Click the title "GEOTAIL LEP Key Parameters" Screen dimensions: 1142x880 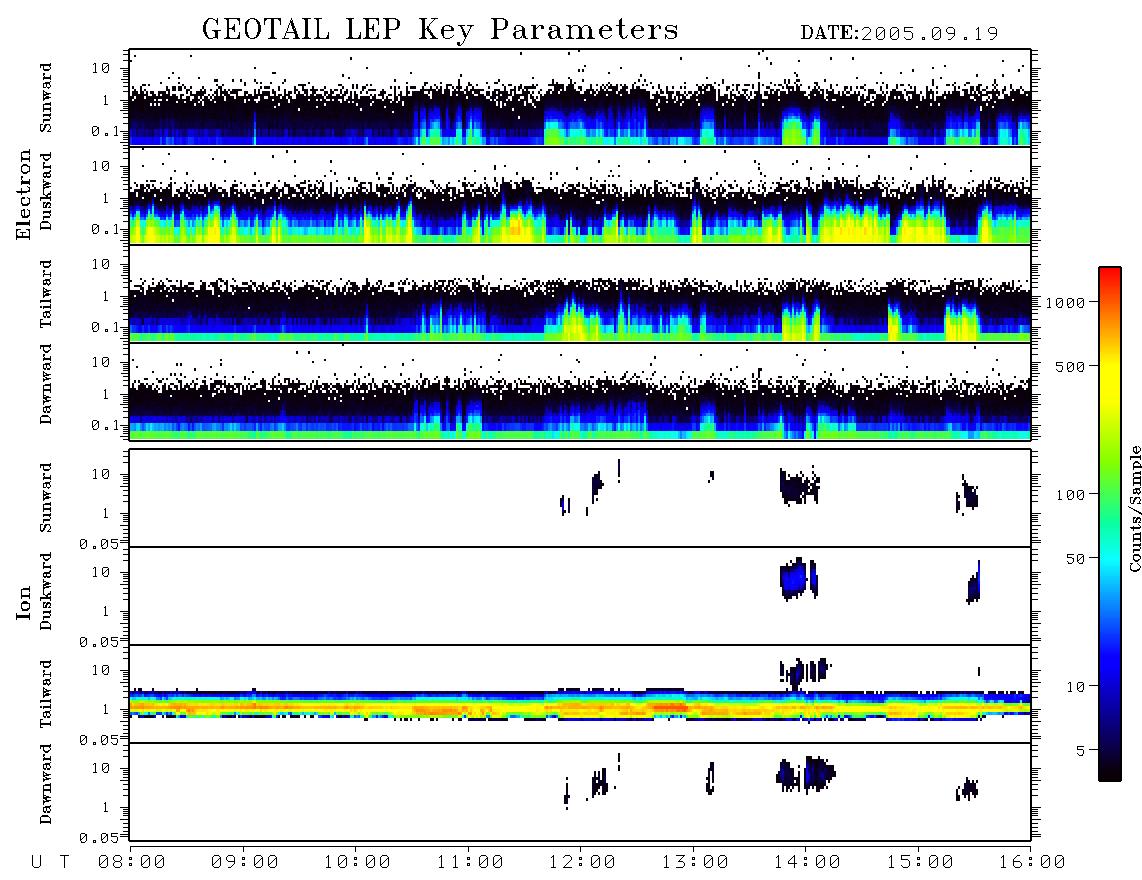[x=440, y=30]
